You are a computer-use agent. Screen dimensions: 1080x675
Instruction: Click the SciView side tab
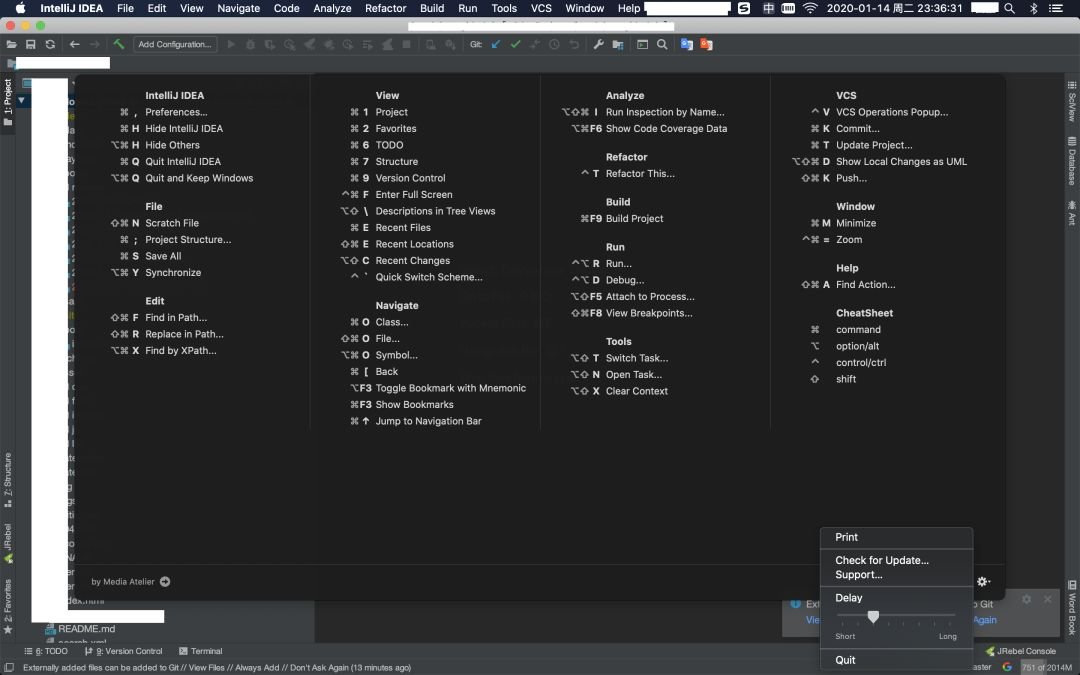click(x=1072, y=102)
